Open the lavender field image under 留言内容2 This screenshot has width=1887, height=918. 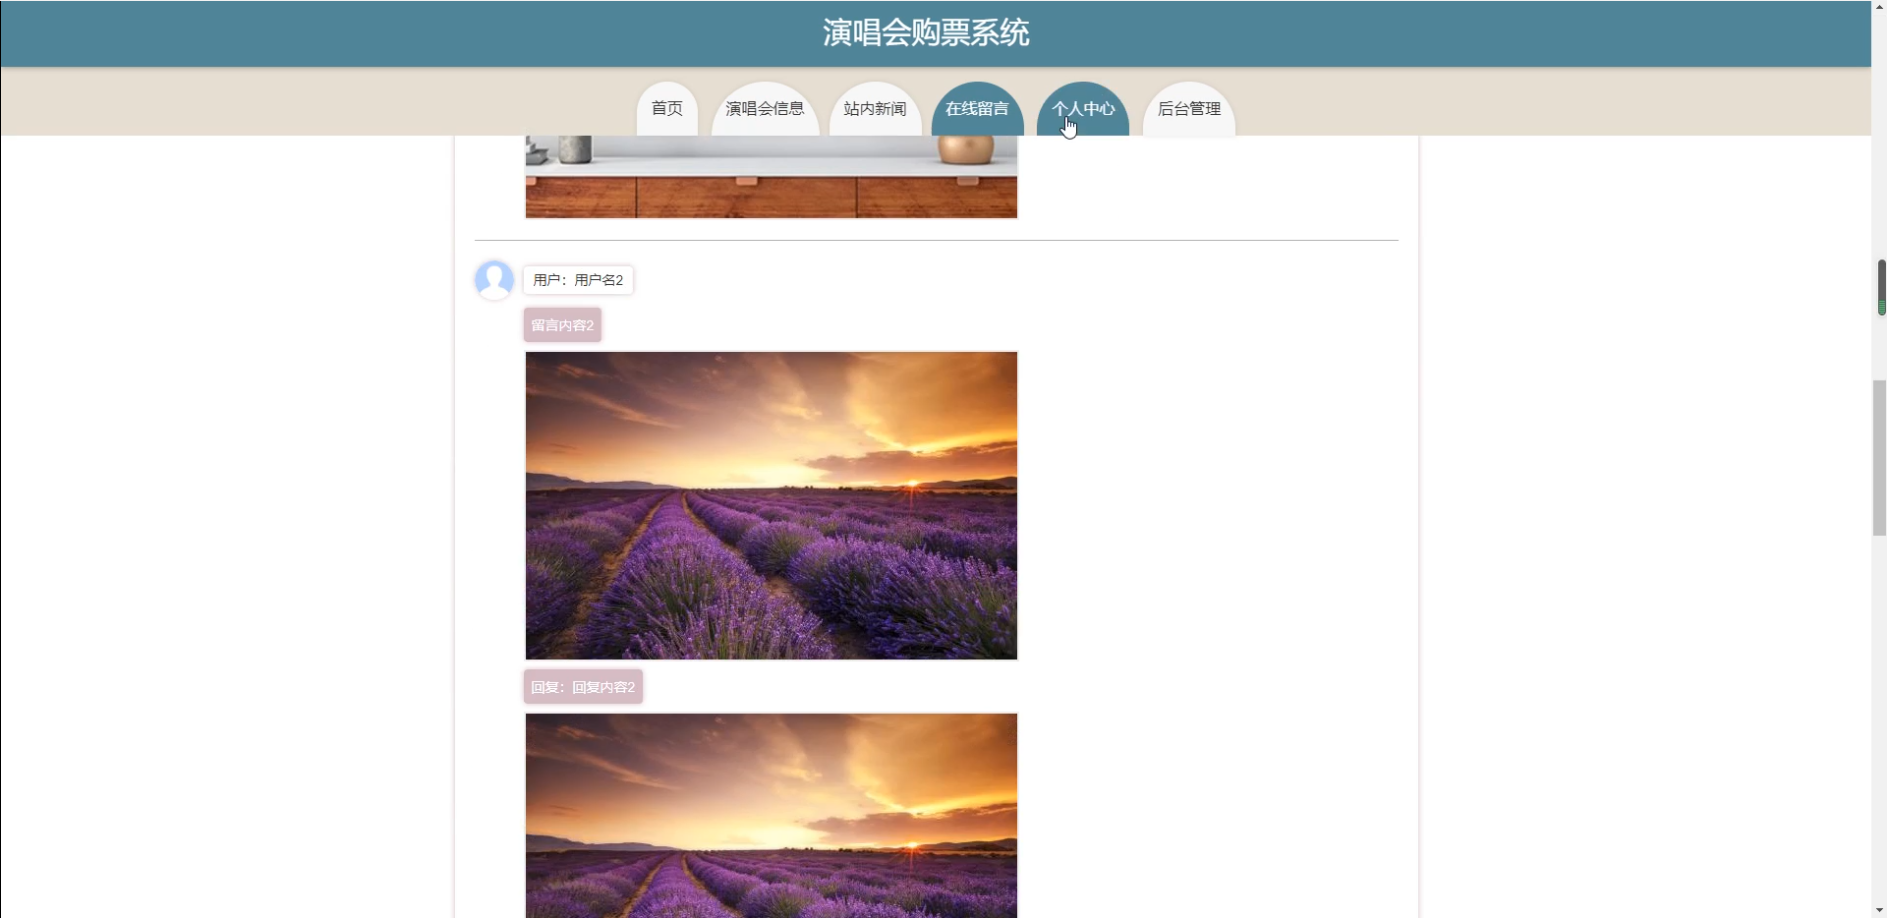pos(771,505)
